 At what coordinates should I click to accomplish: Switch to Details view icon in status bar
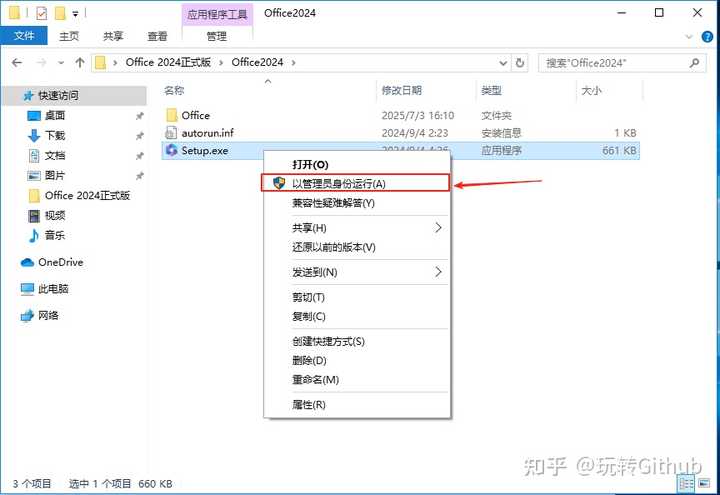(686, 483)
